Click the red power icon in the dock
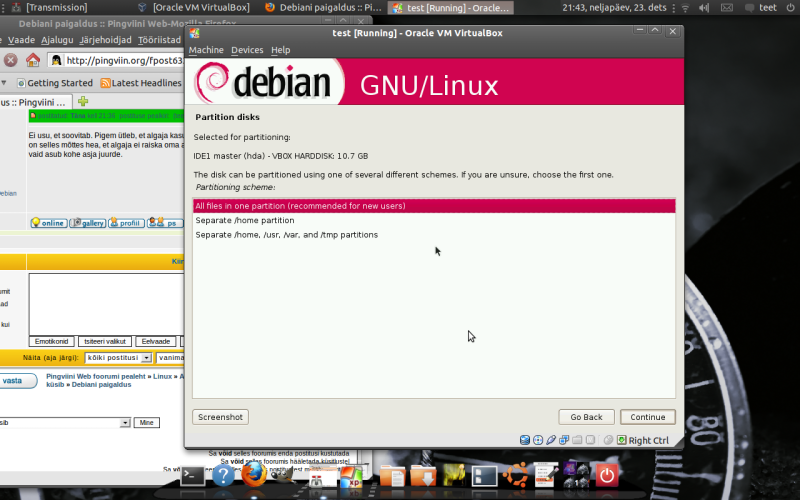The width and height of the screenshot is (800, 500). coord(606,475)
